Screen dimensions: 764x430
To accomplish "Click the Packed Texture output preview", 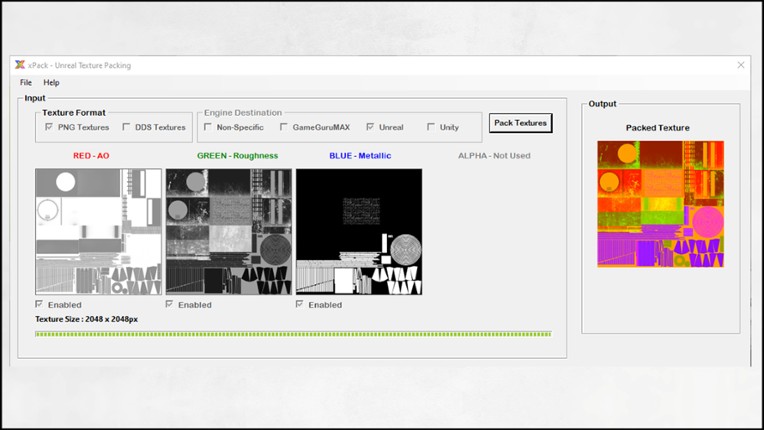I will coord(660,204).
